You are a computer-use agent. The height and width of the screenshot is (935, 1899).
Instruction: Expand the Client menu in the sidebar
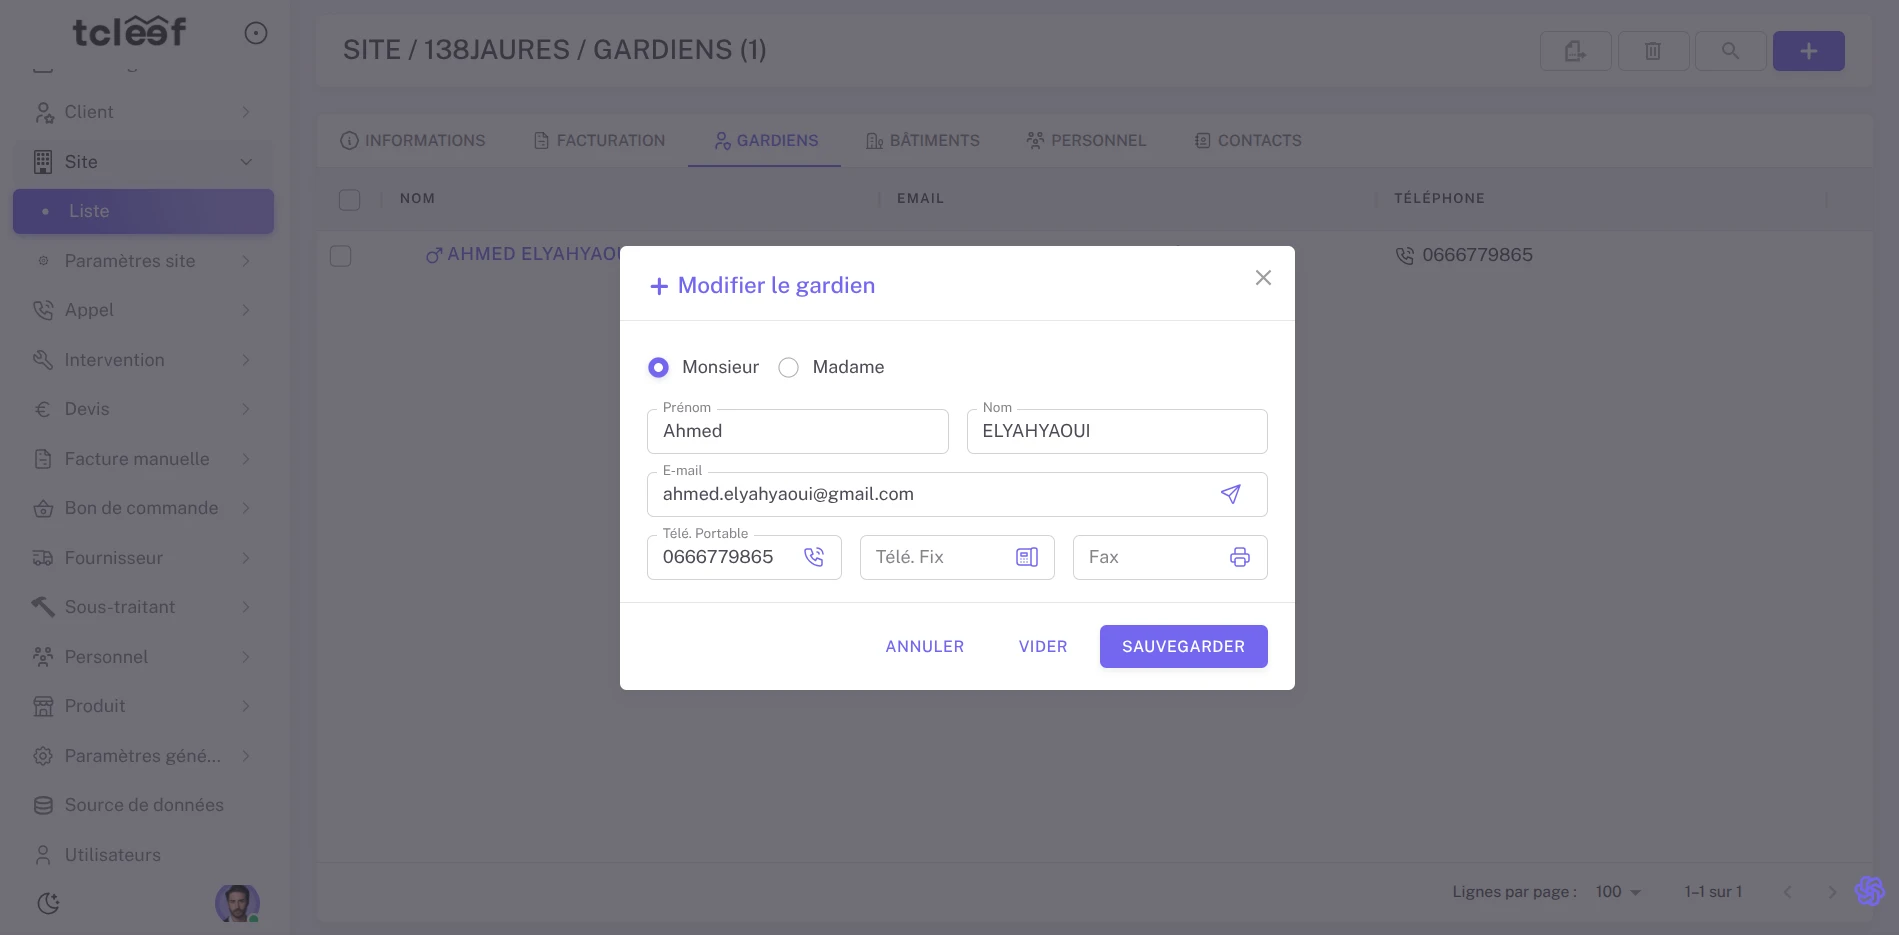point(246,111)
